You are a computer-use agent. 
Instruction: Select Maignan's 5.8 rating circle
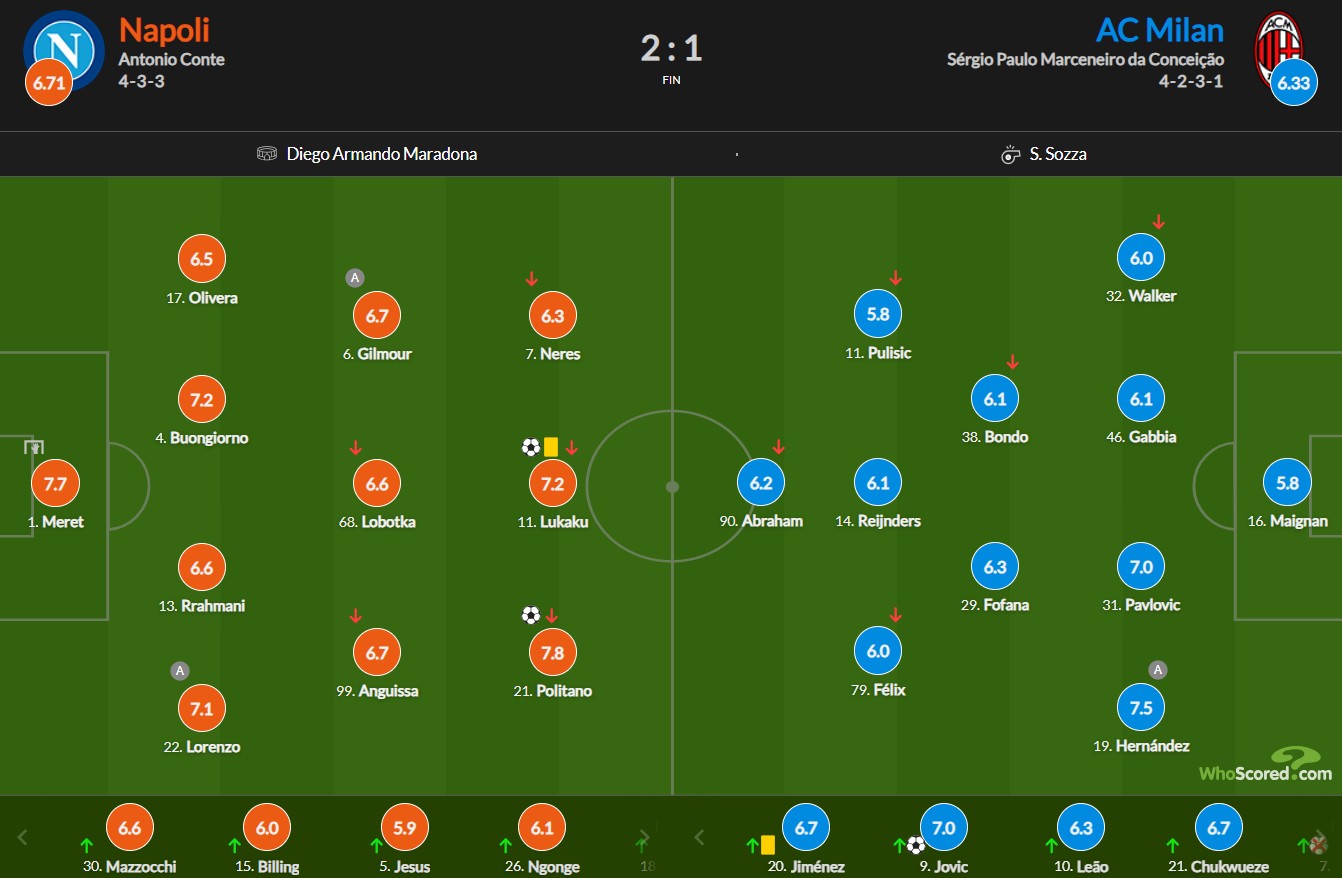click(x=1287, y=483)
